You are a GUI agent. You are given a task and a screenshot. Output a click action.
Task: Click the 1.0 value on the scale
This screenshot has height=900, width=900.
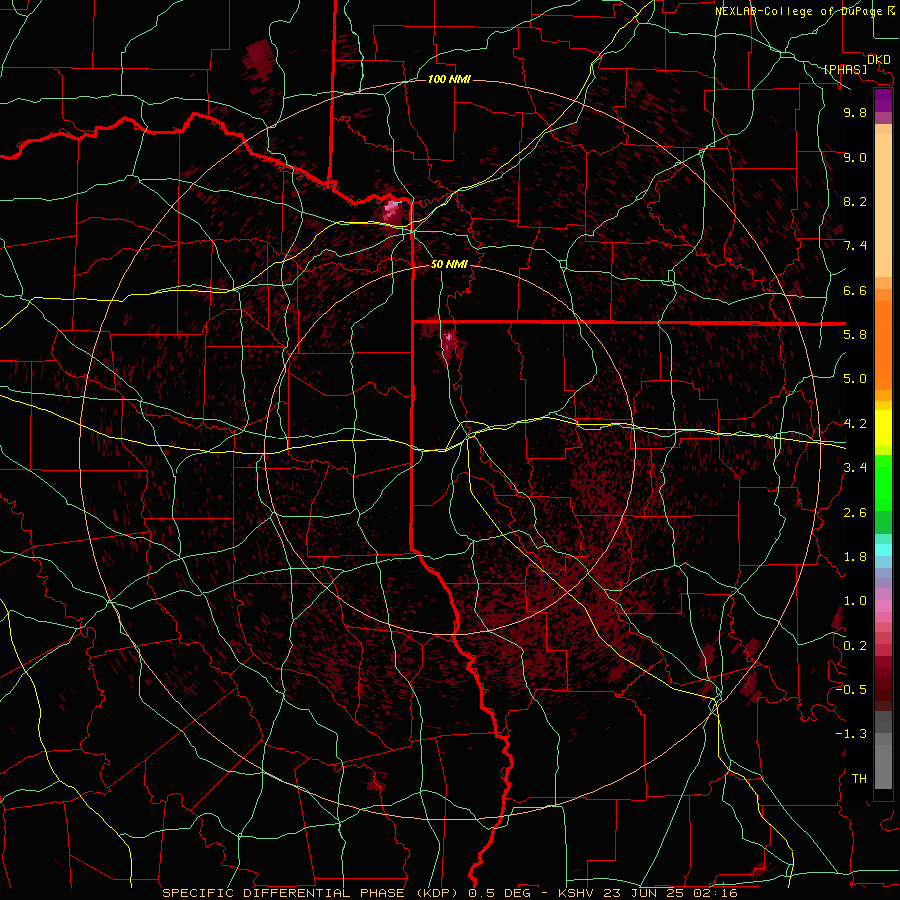[x=855, y=601]
